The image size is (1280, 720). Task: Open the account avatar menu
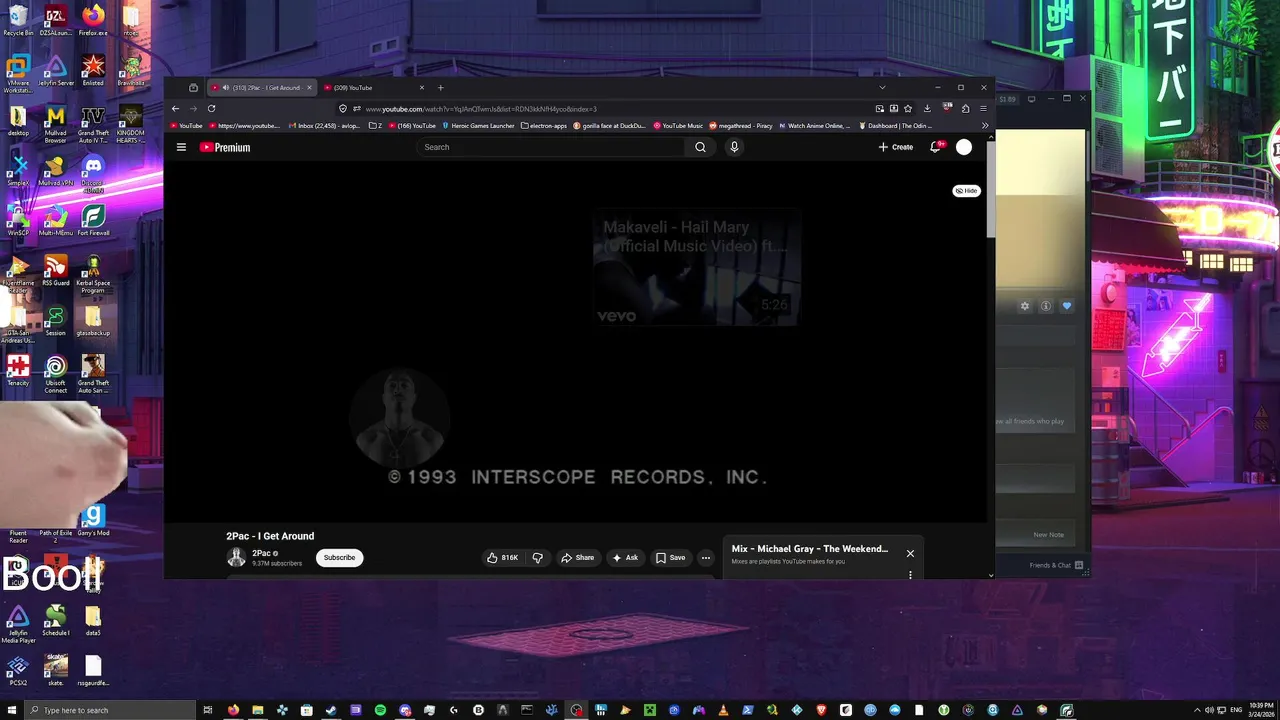(964, 147)
